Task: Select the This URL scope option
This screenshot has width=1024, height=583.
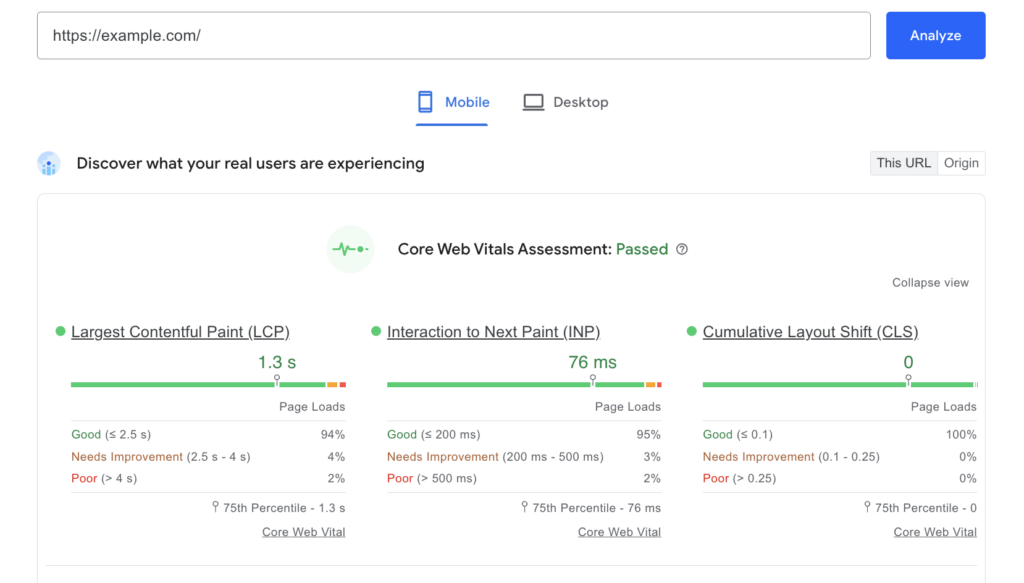Action: coord(903,163)
